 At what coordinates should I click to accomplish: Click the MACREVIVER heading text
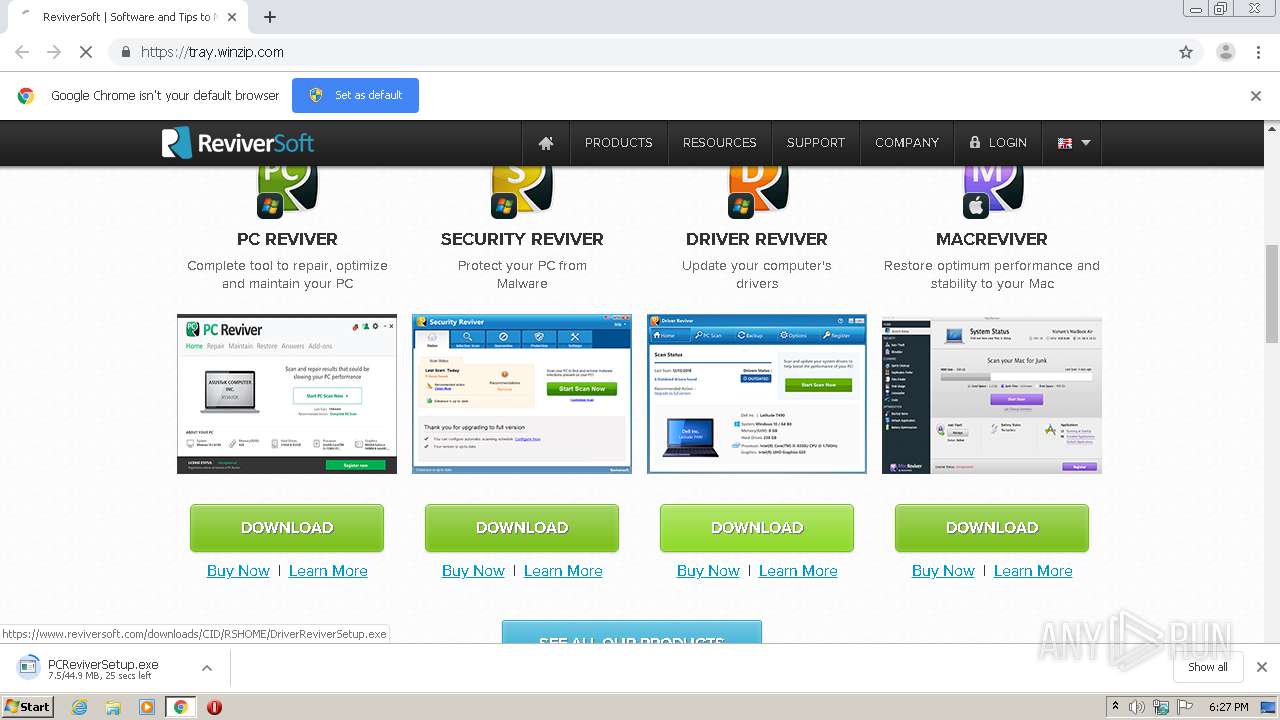[x=992, y=239]
